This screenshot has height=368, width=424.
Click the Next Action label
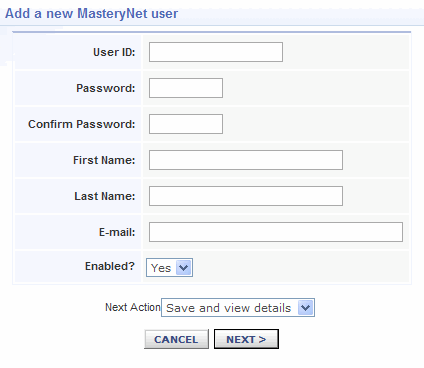point(133,307)
